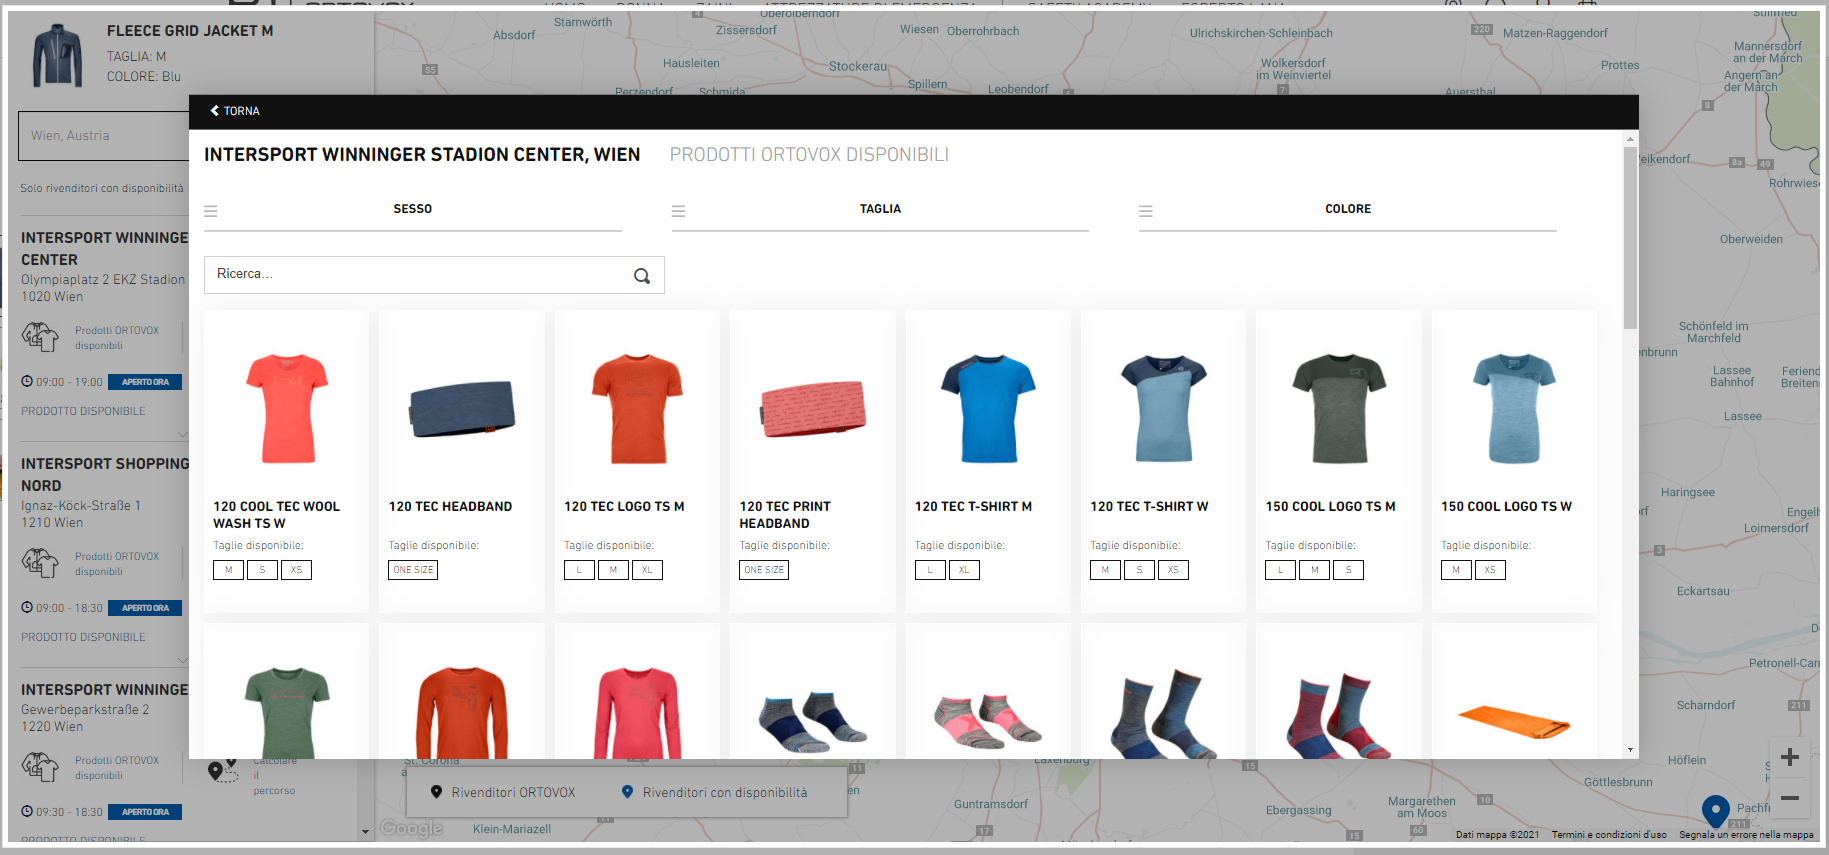Open the grey-blue low socks product
1829x855 pixels.
coord(813,720)
